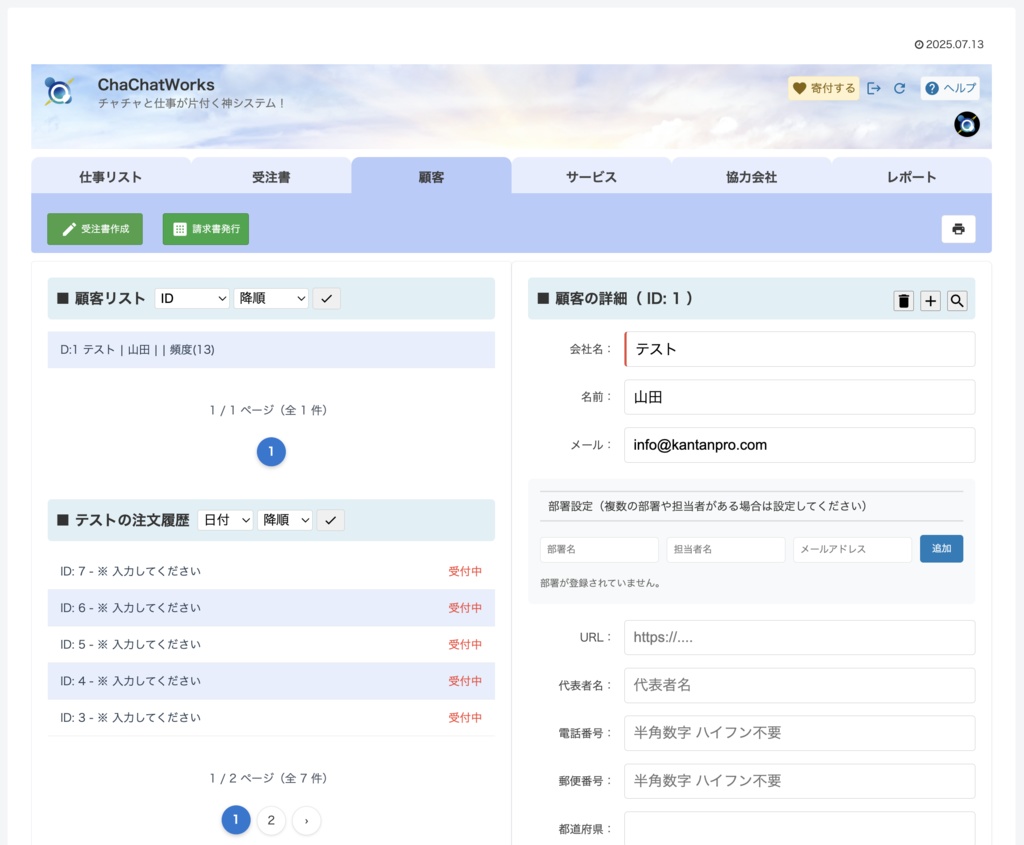The width and height of the screenshot is (1024, 845).
Task: Click the 寄付する donation button
Action: click(823, 88)
